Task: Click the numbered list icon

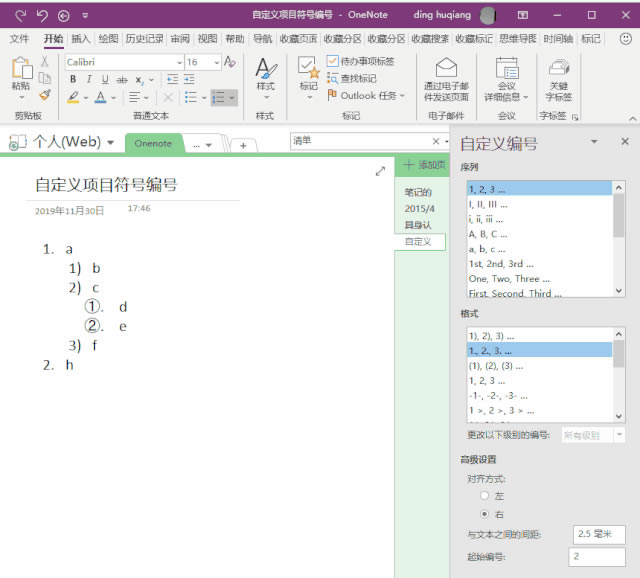Action: [218, 98]
